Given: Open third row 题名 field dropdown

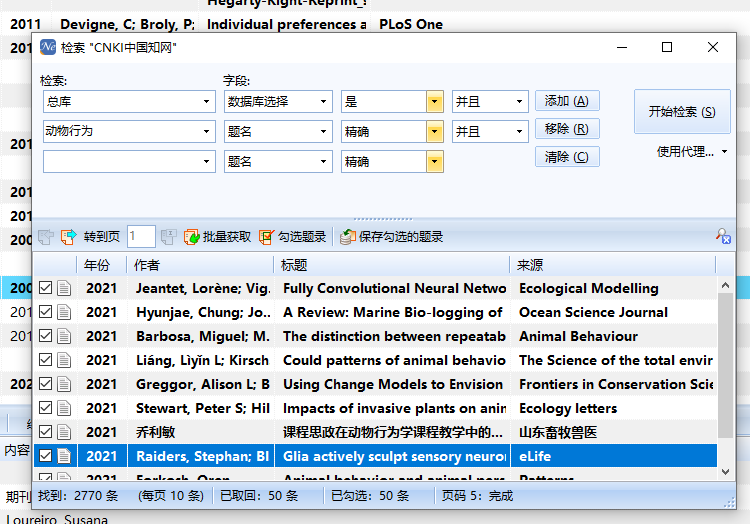Looking at the screenshot, I should click(x=323, y=162).
